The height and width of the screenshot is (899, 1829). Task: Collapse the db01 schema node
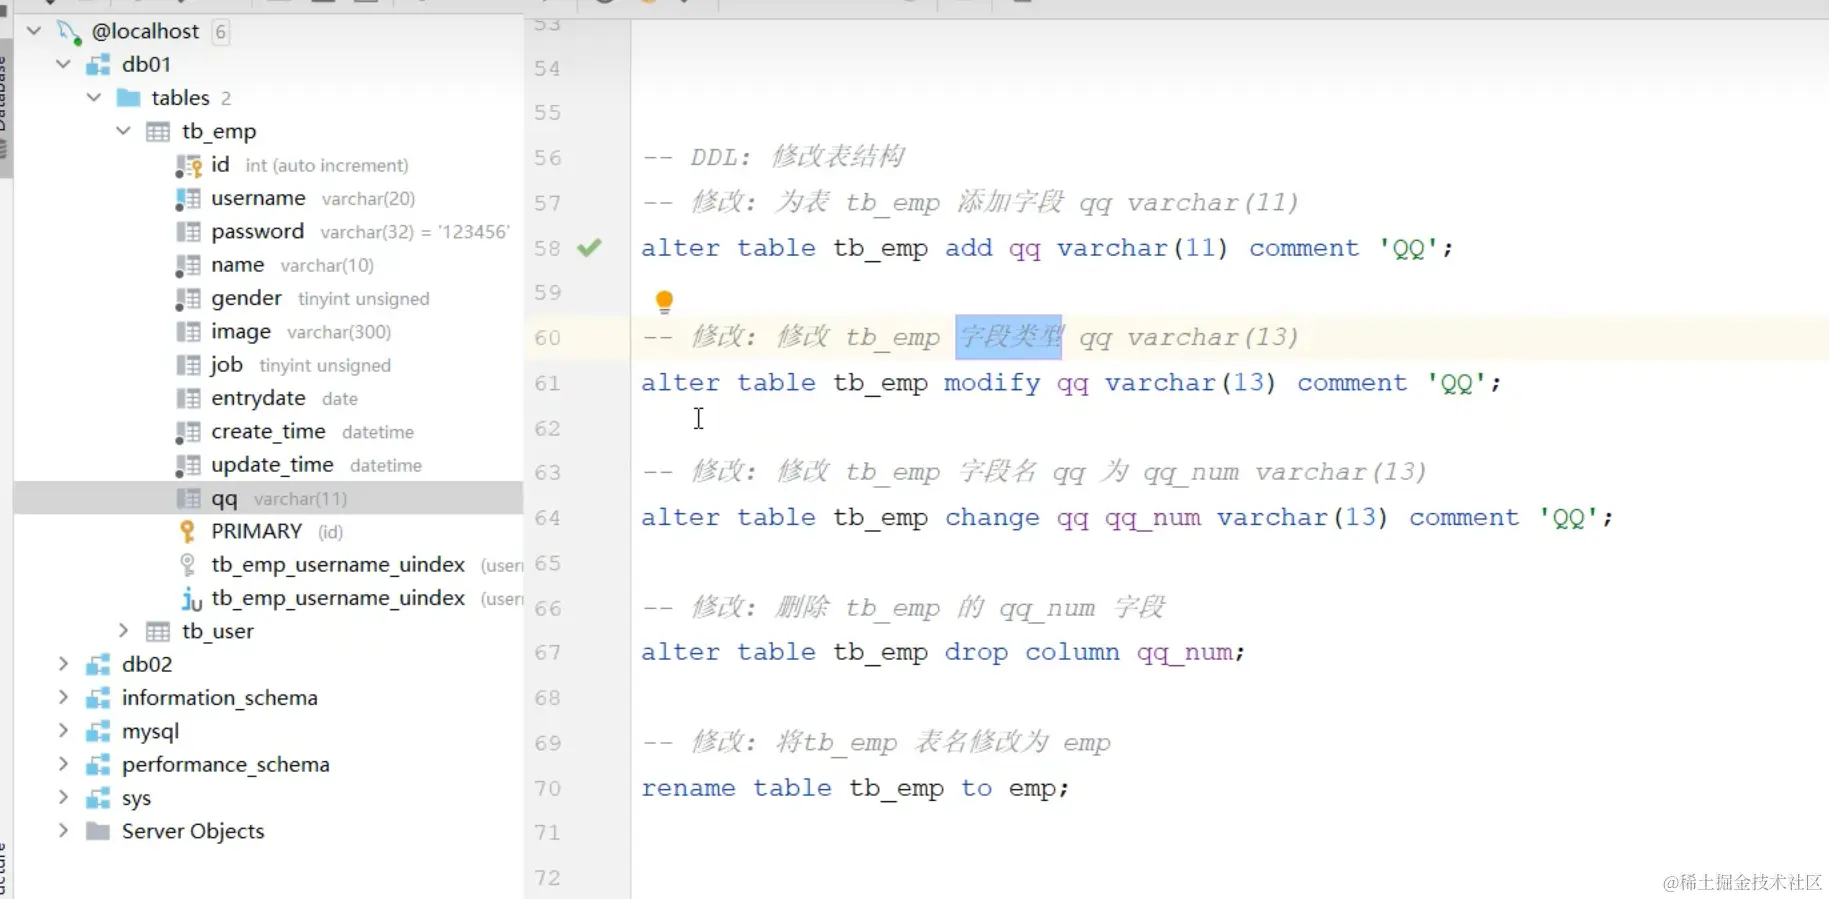tap(64, 64)
